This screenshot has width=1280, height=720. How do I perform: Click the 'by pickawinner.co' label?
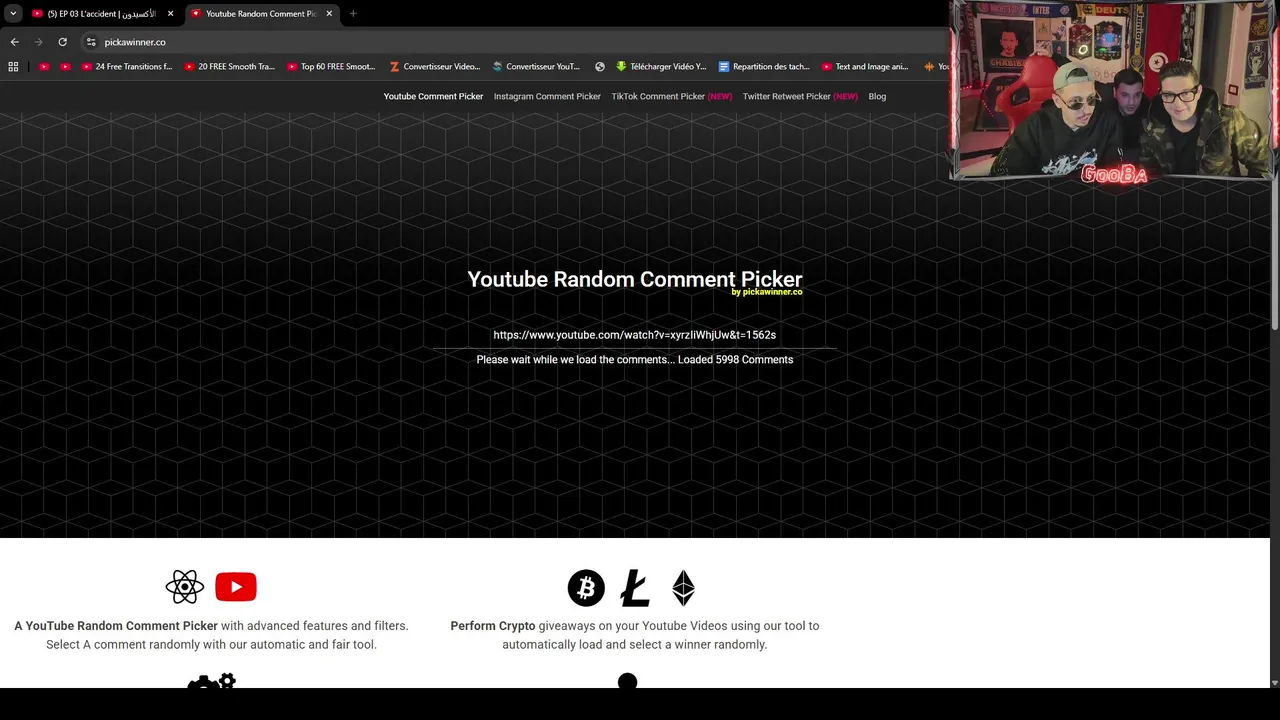pos(767,292)
